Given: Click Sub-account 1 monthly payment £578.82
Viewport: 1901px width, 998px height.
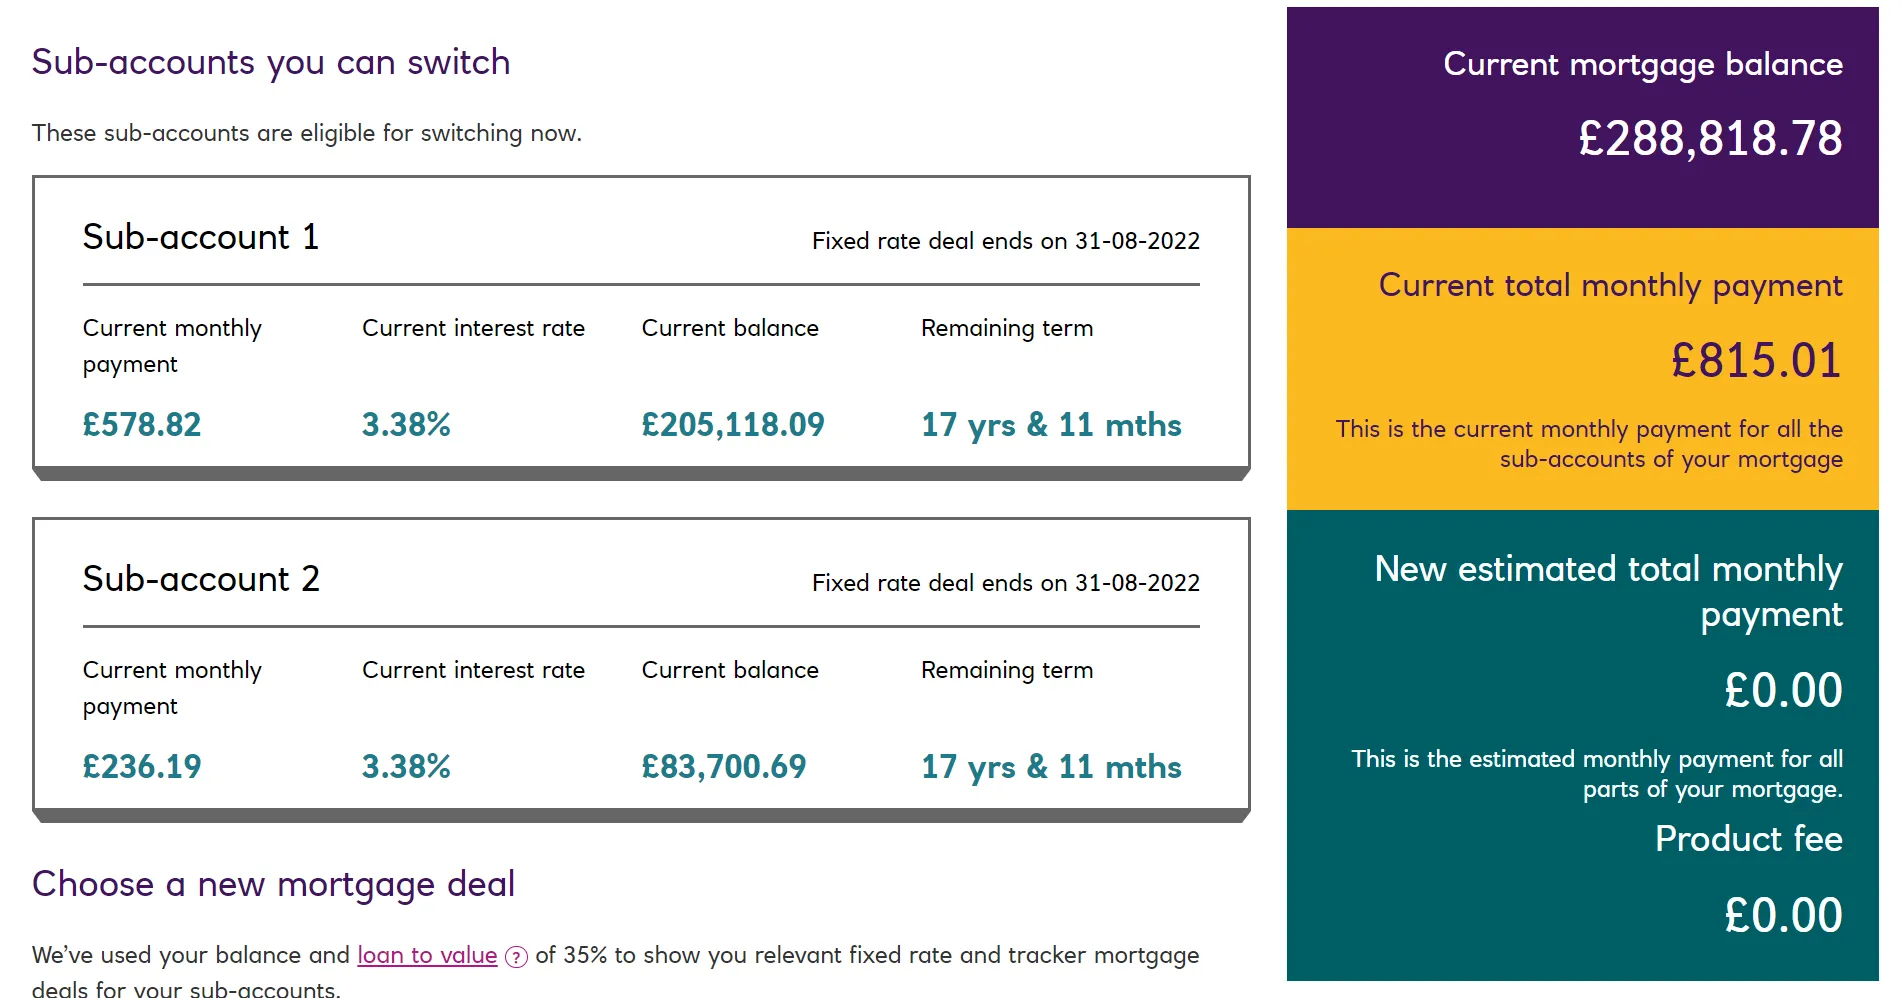Looking at the screenshot, I should click(142, 425).
